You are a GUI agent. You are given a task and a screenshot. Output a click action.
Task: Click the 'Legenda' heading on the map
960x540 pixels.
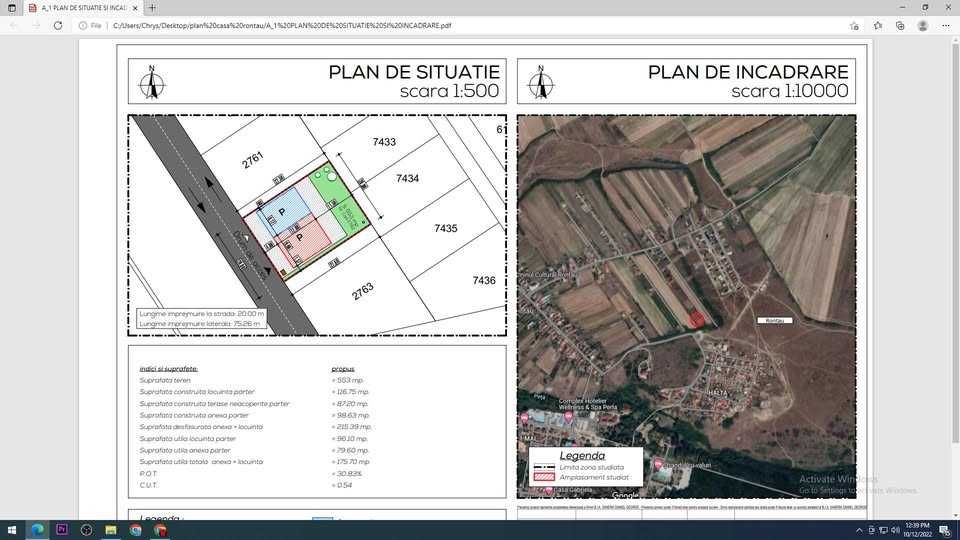(x=582, y=456)
